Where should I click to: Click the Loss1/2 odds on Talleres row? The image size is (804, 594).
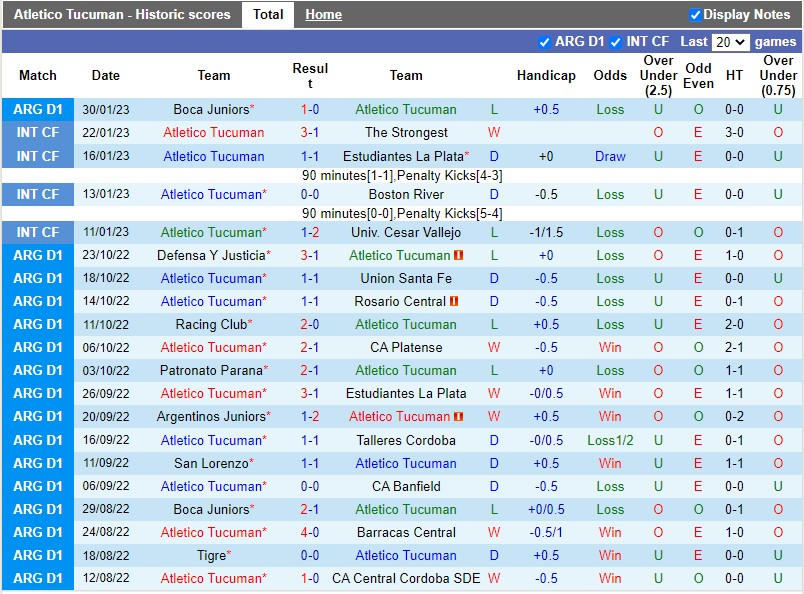pos(610,440)
